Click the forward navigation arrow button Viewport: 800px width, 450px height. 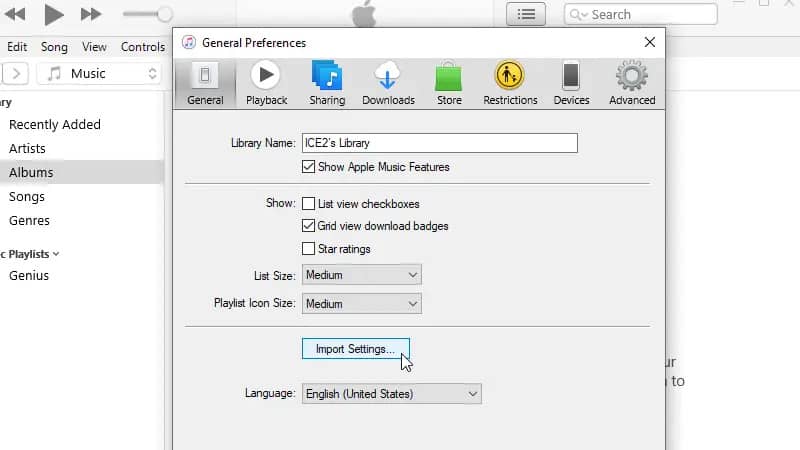coord(16,73)
